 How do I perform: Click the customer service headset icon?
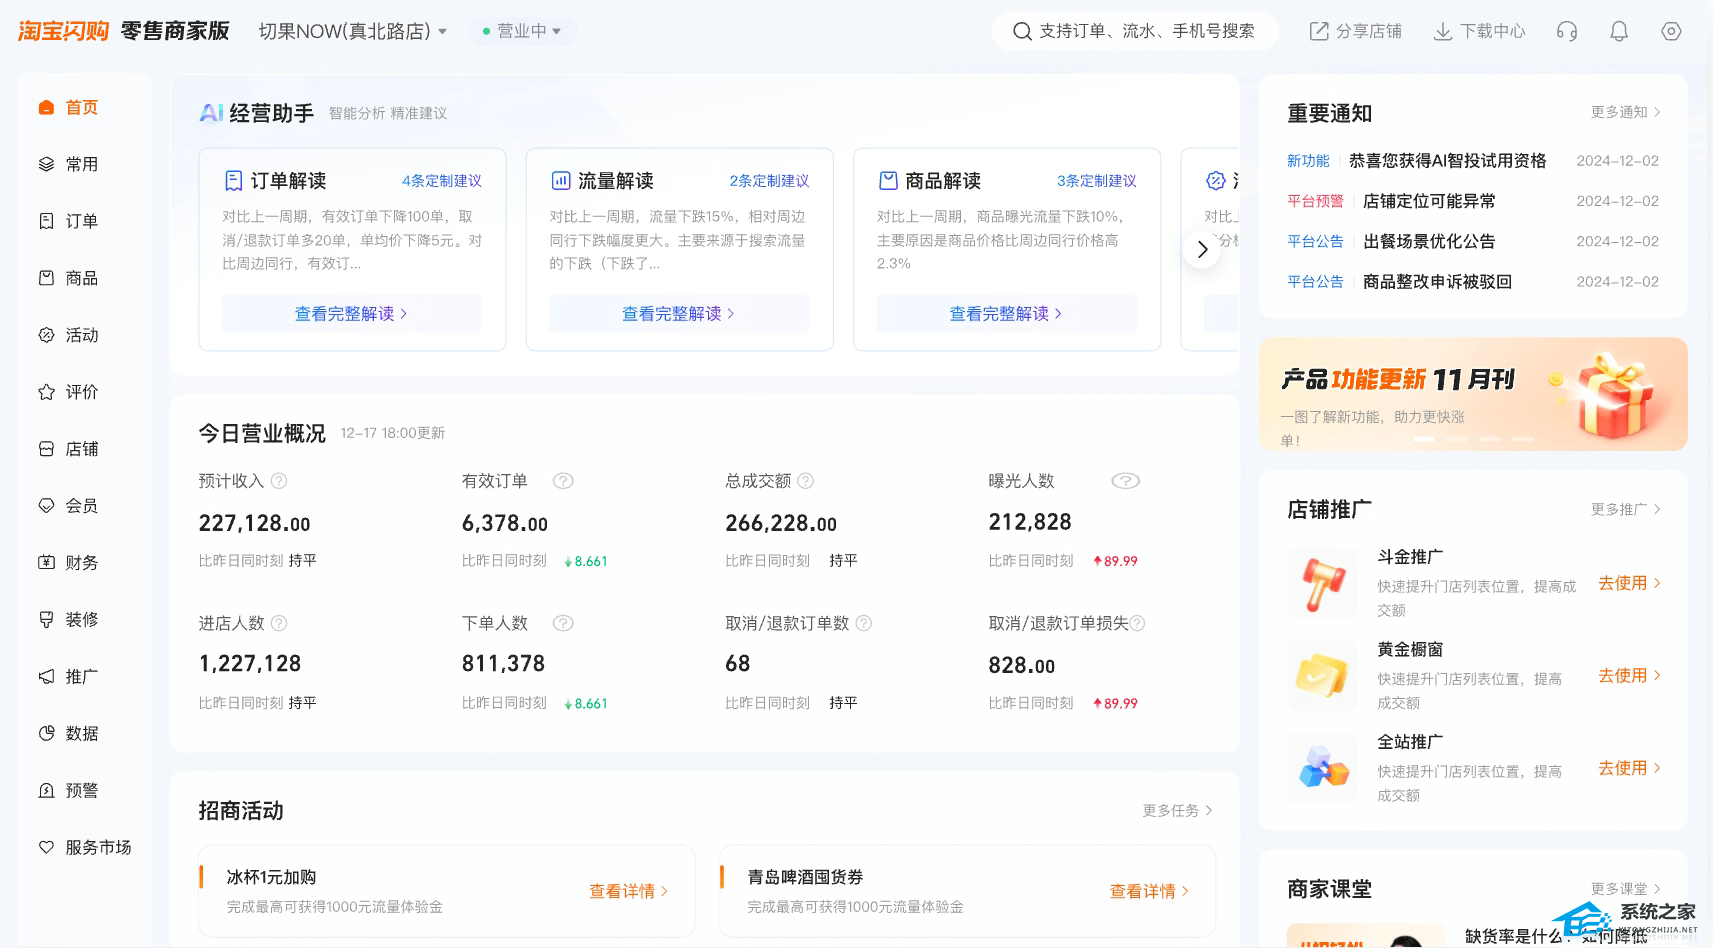pos(1567,31)
